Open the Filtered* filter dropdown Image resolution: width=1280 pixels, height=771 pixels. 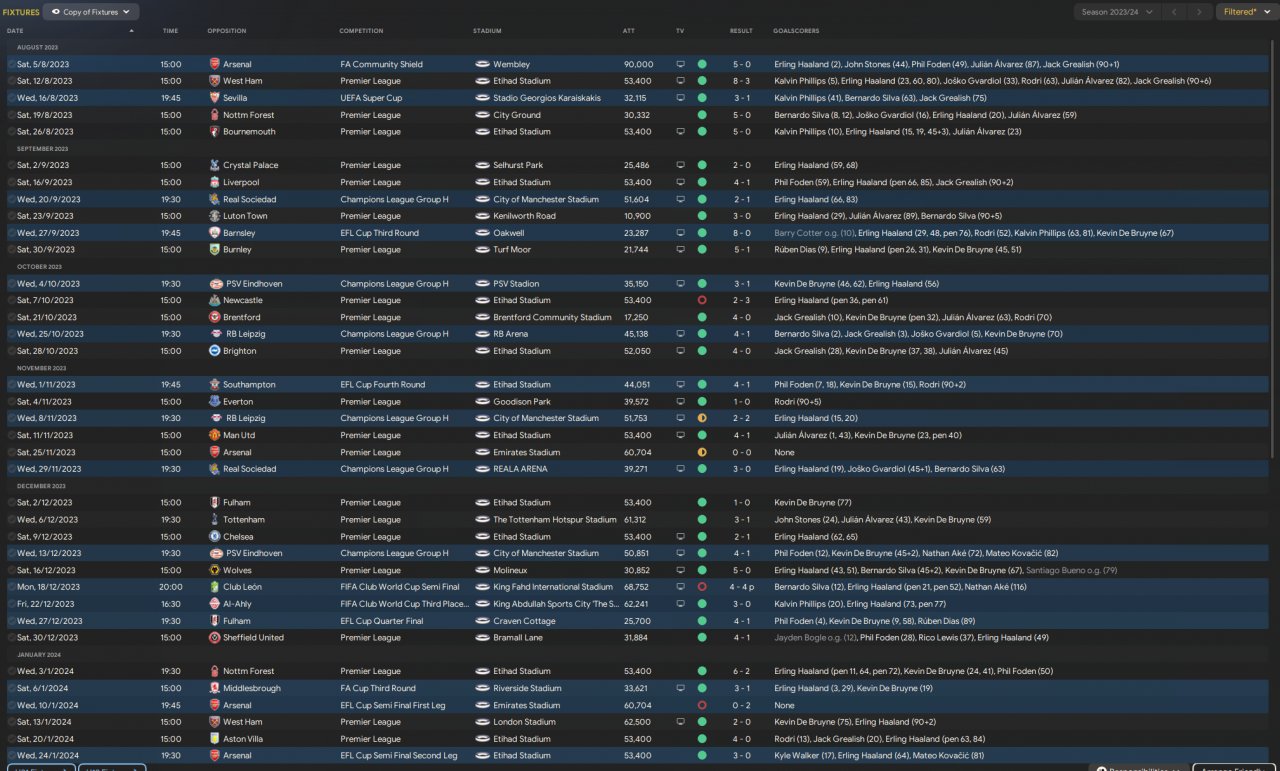pos(1245,12)
